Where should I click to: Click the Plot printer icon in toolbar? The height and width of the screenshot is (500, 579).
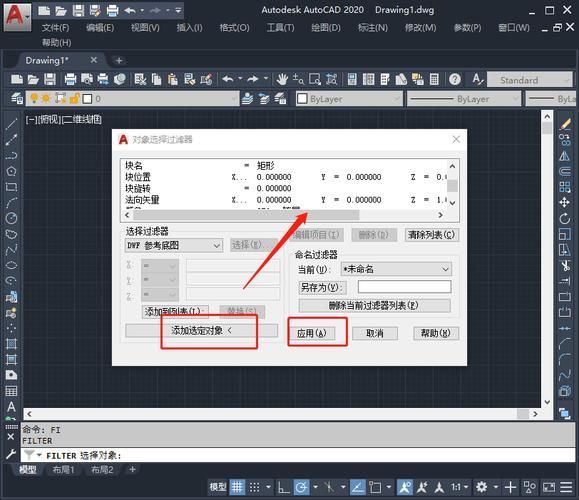70,79
